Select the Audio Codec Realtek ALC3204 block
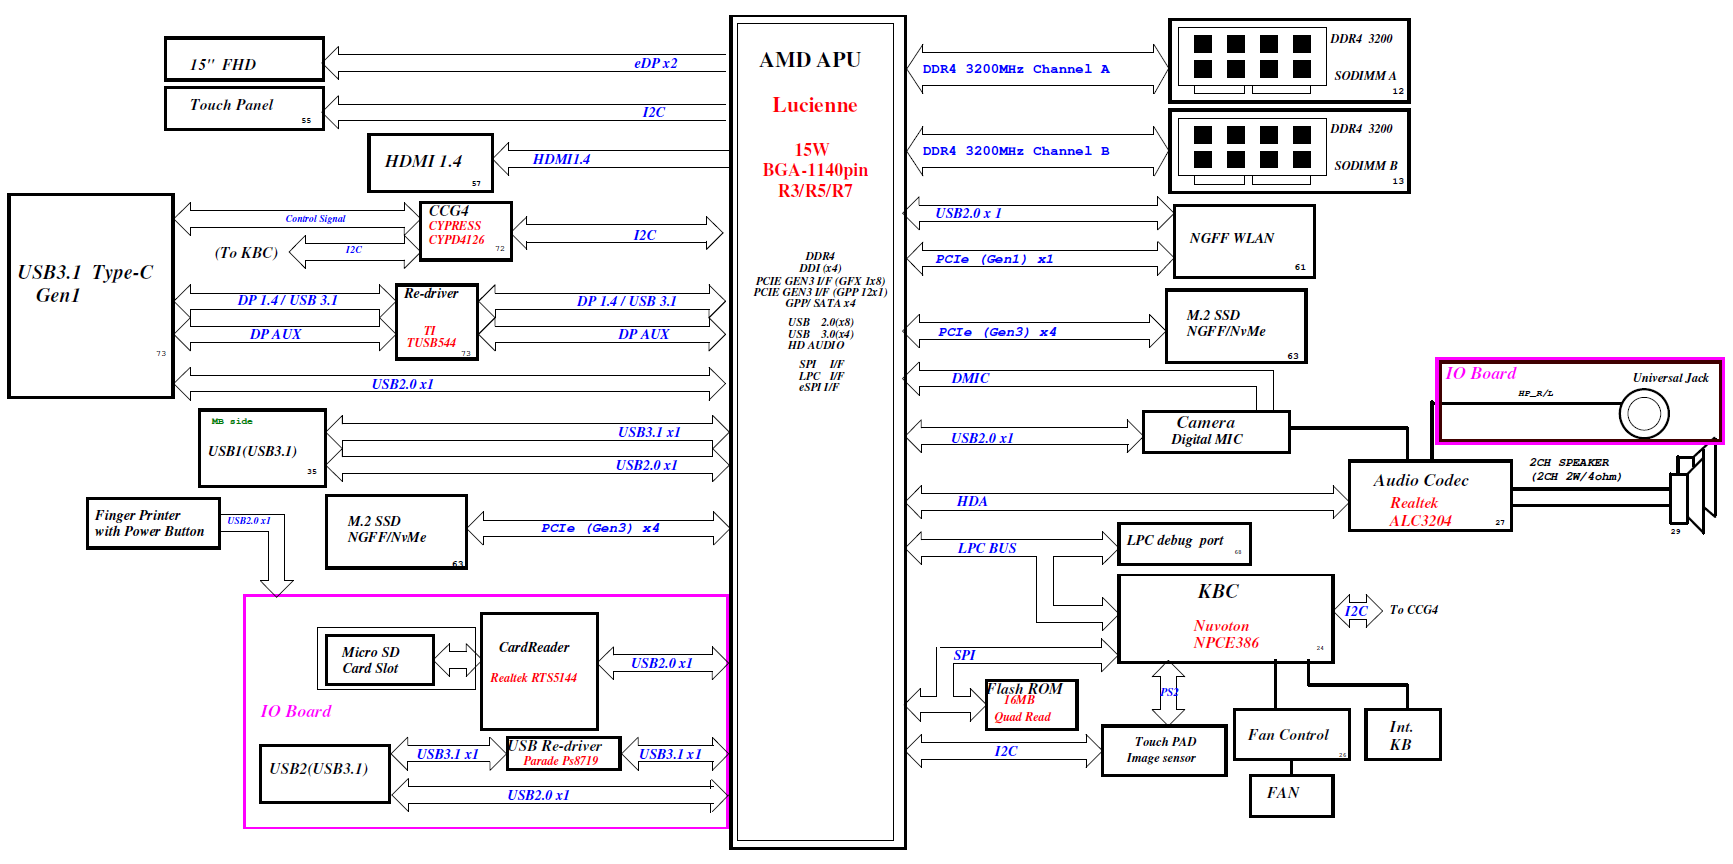 1428,496
